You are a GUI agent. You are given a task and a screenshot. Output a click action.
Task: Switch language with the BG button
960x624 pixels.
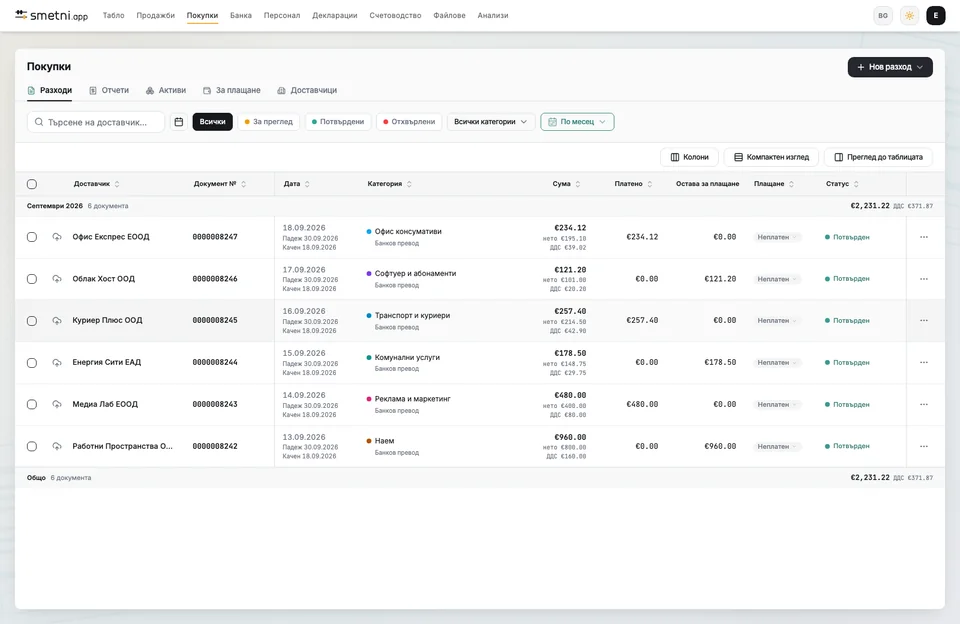point(883,16)
